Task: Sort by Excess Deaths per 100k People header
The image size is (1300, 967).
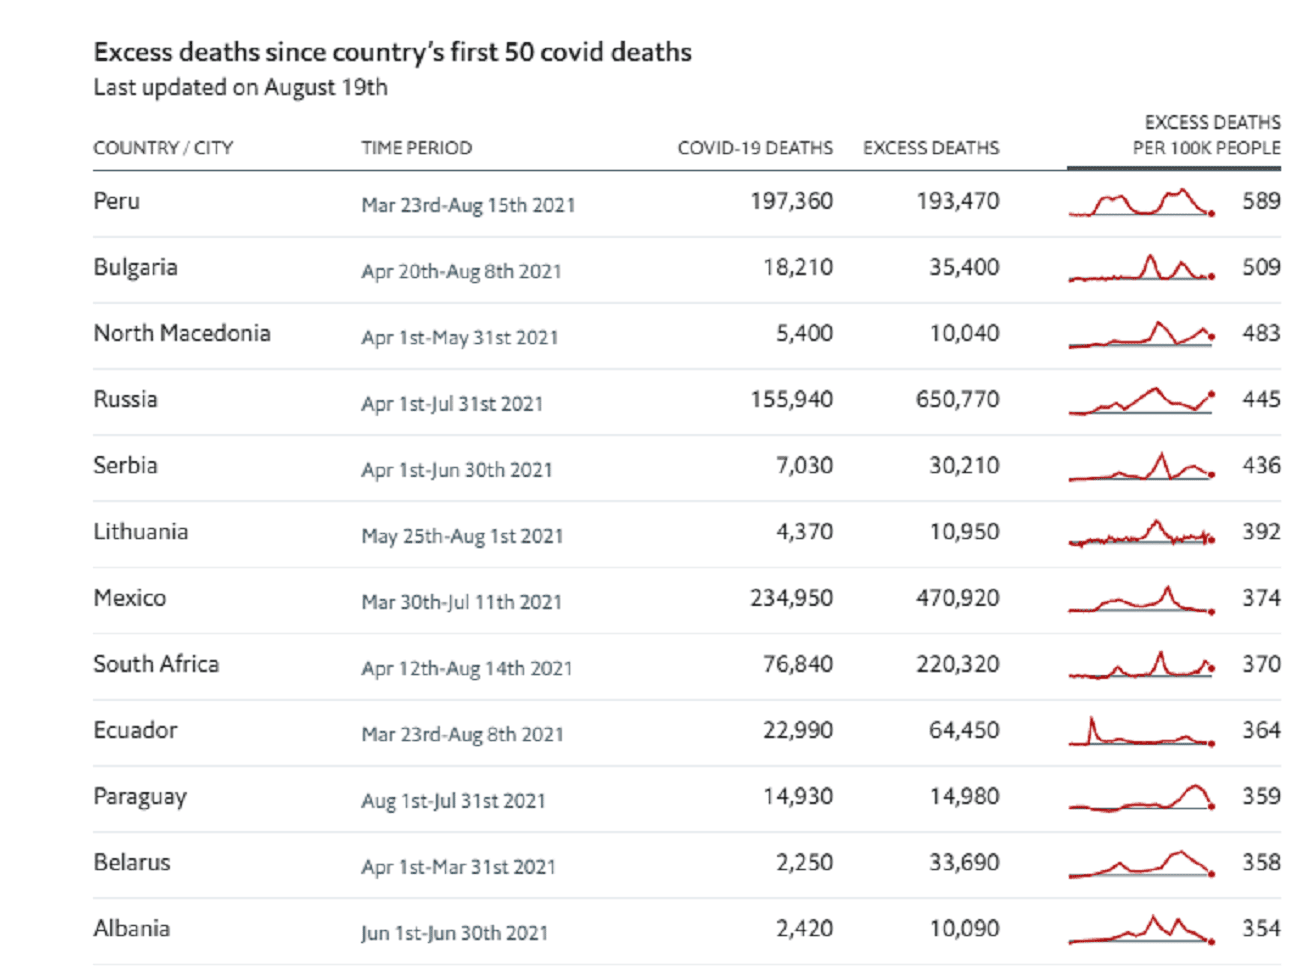Action: [1205, 135]
